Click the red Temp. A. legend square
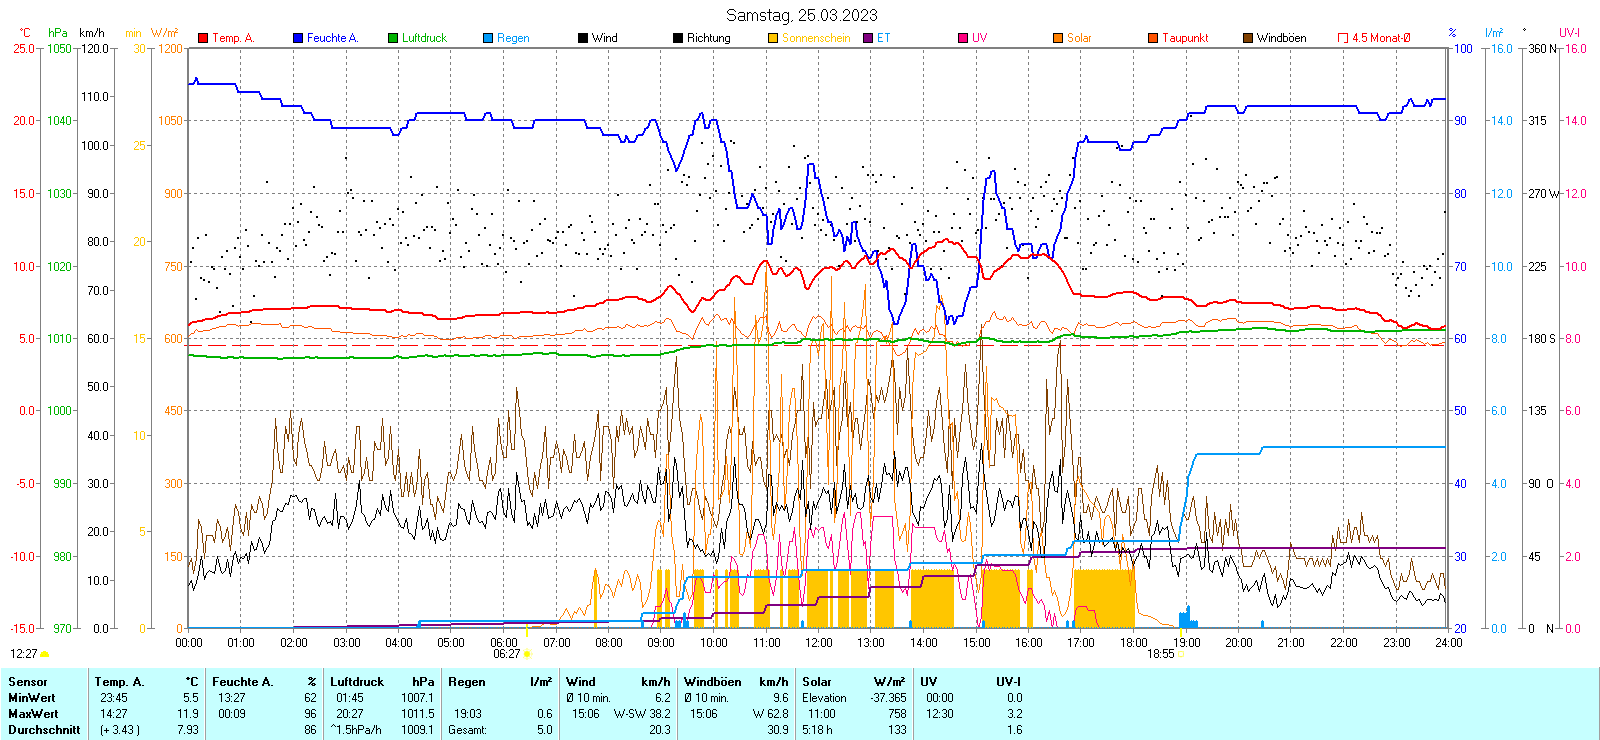1600x740 pixels. pyautogui.click(x=203, y=38)
